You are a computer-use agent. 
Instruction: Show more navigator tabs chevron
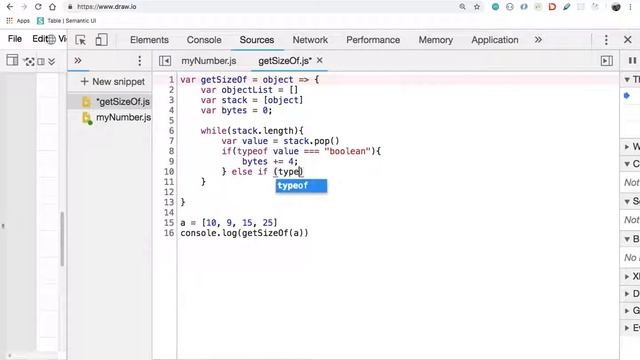[78, 61]
